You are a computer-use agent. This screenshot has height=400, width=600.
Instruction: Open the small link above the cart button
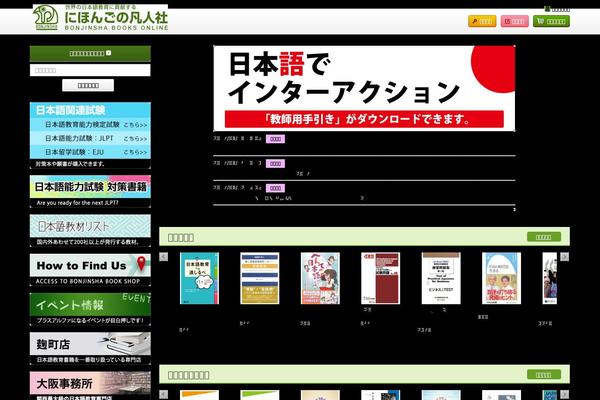click(x=557, y=9)
